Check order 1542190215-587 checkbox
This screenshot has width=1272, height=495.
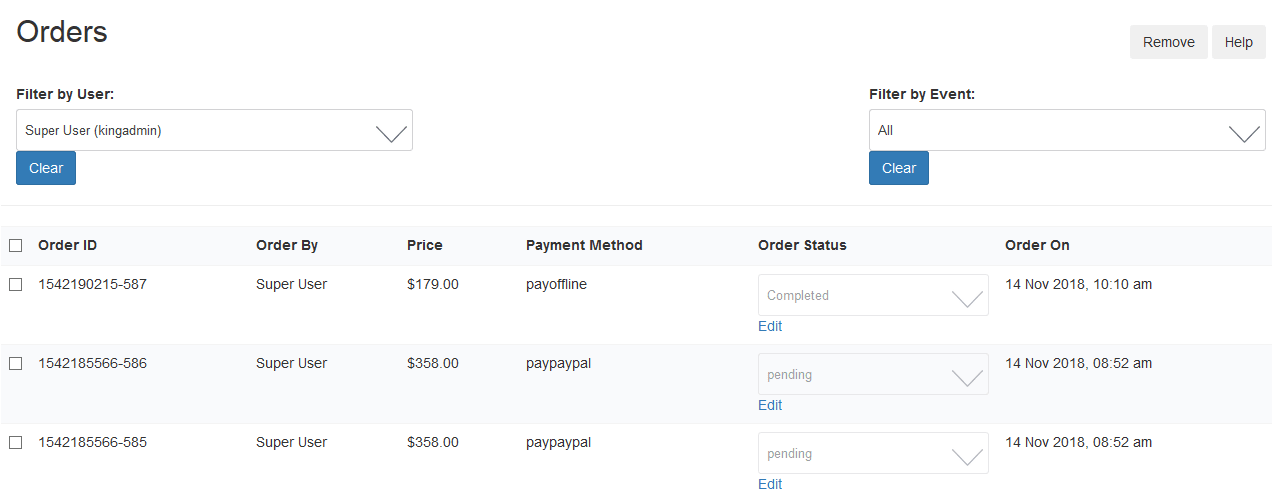pos(15,284)
